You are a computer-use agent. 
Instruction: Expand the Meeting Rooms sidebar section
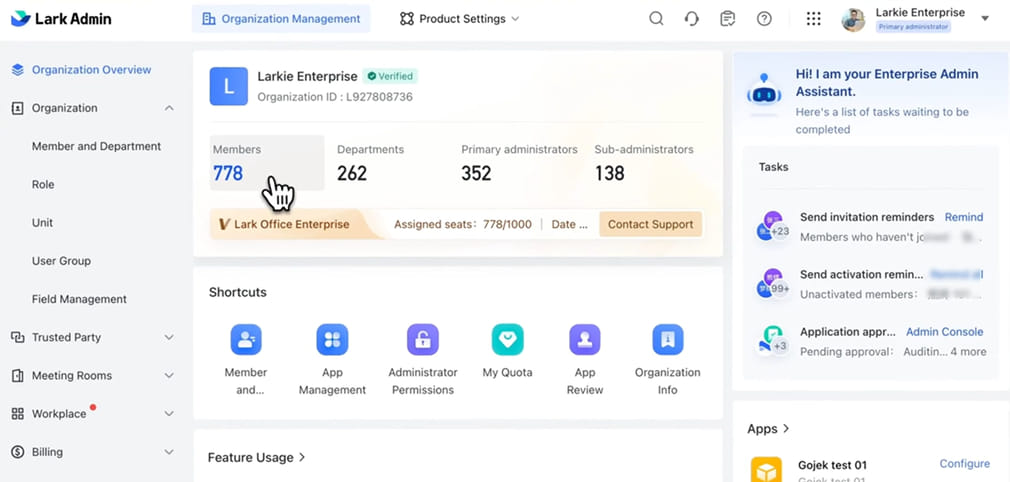(169, 376)
